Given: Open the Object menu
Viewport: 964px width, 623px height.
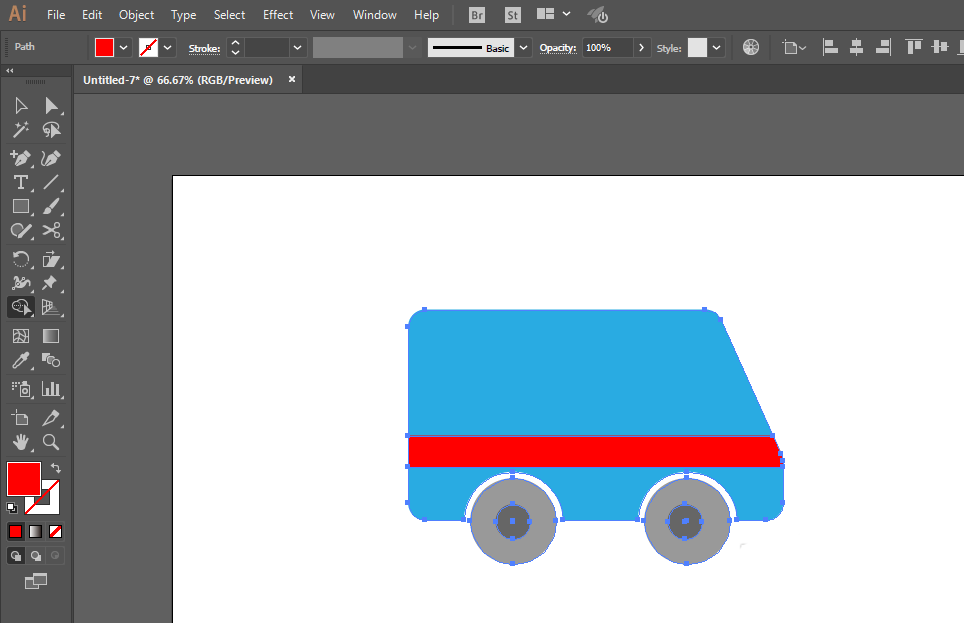Looking at the screenshot, I should click(x=136, y=15).
